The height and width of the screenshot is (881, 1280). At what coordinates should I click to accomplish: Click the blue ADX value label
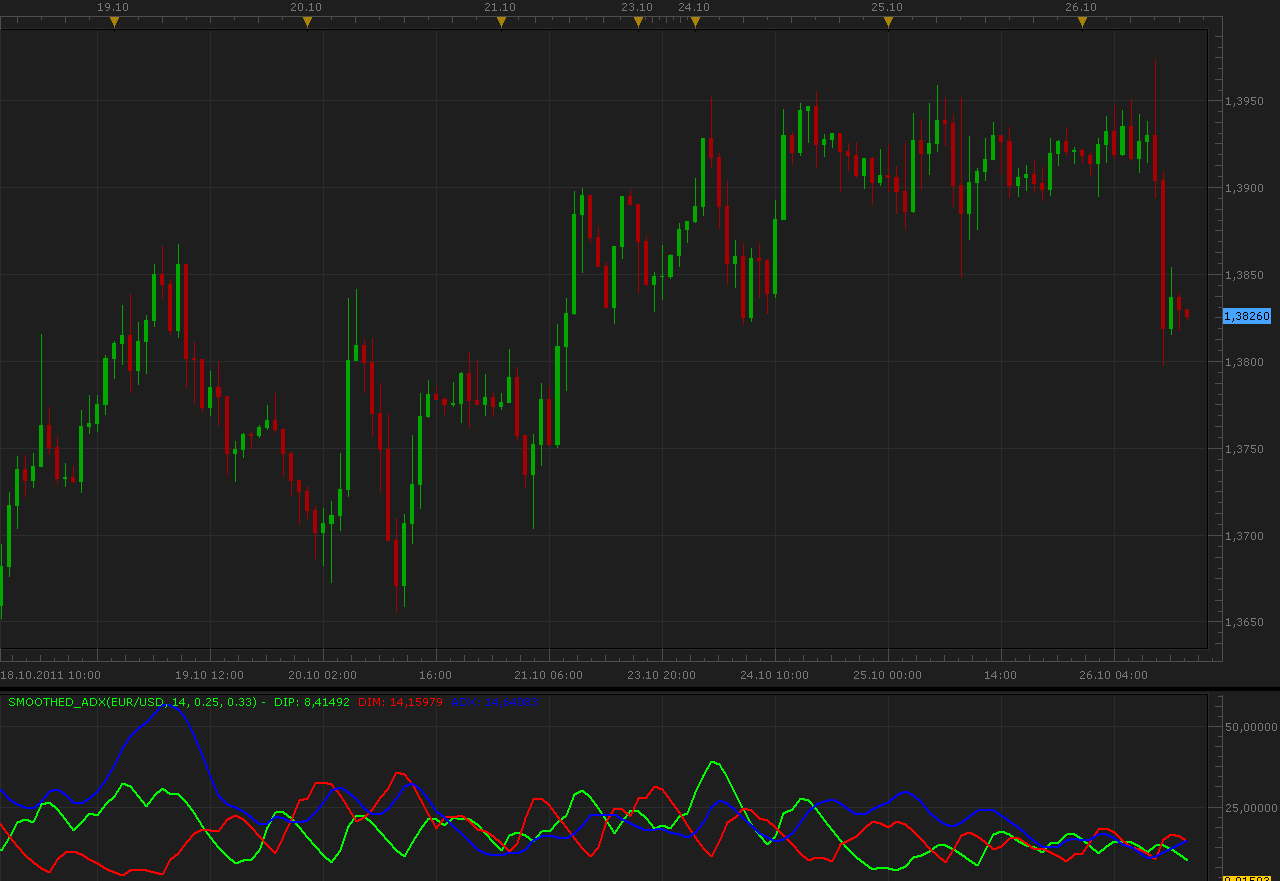494,702
